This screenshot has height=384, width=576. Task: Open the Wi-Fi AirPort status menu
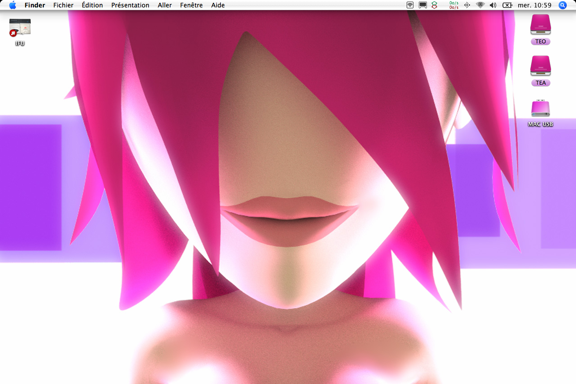(x=480, y=5)
